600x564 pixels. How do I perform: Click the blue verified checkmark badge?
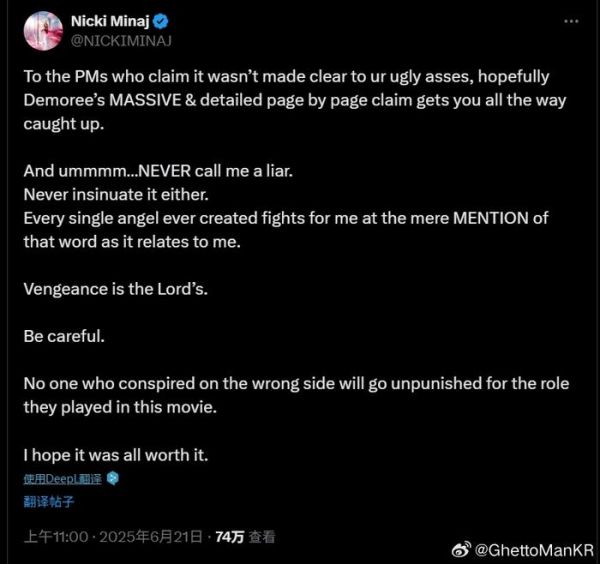[162, 21]
